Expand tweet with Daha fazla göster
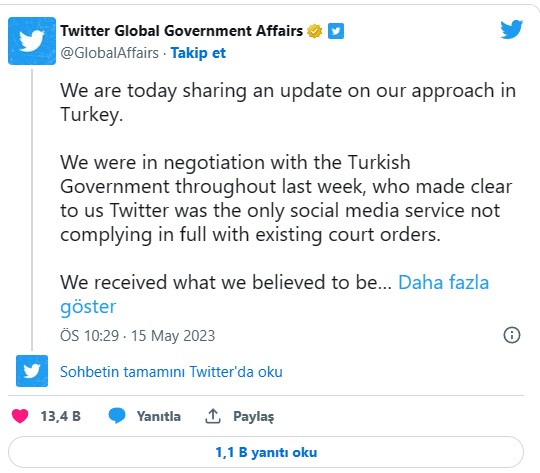The height and width of the screenshot is (473, 540). [x=274, y=294]
